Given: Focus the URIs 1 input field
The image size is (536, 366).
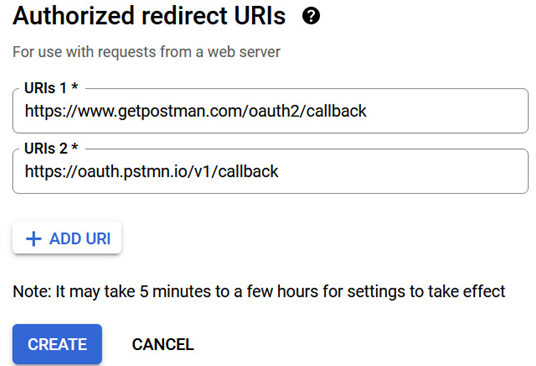Looking at the screenshot, I should [x=270, y=111].
